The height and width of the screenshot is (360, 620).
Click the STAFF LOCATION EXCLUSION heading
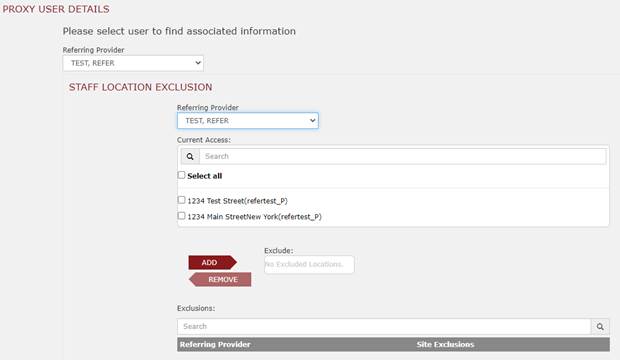point(140,87)
